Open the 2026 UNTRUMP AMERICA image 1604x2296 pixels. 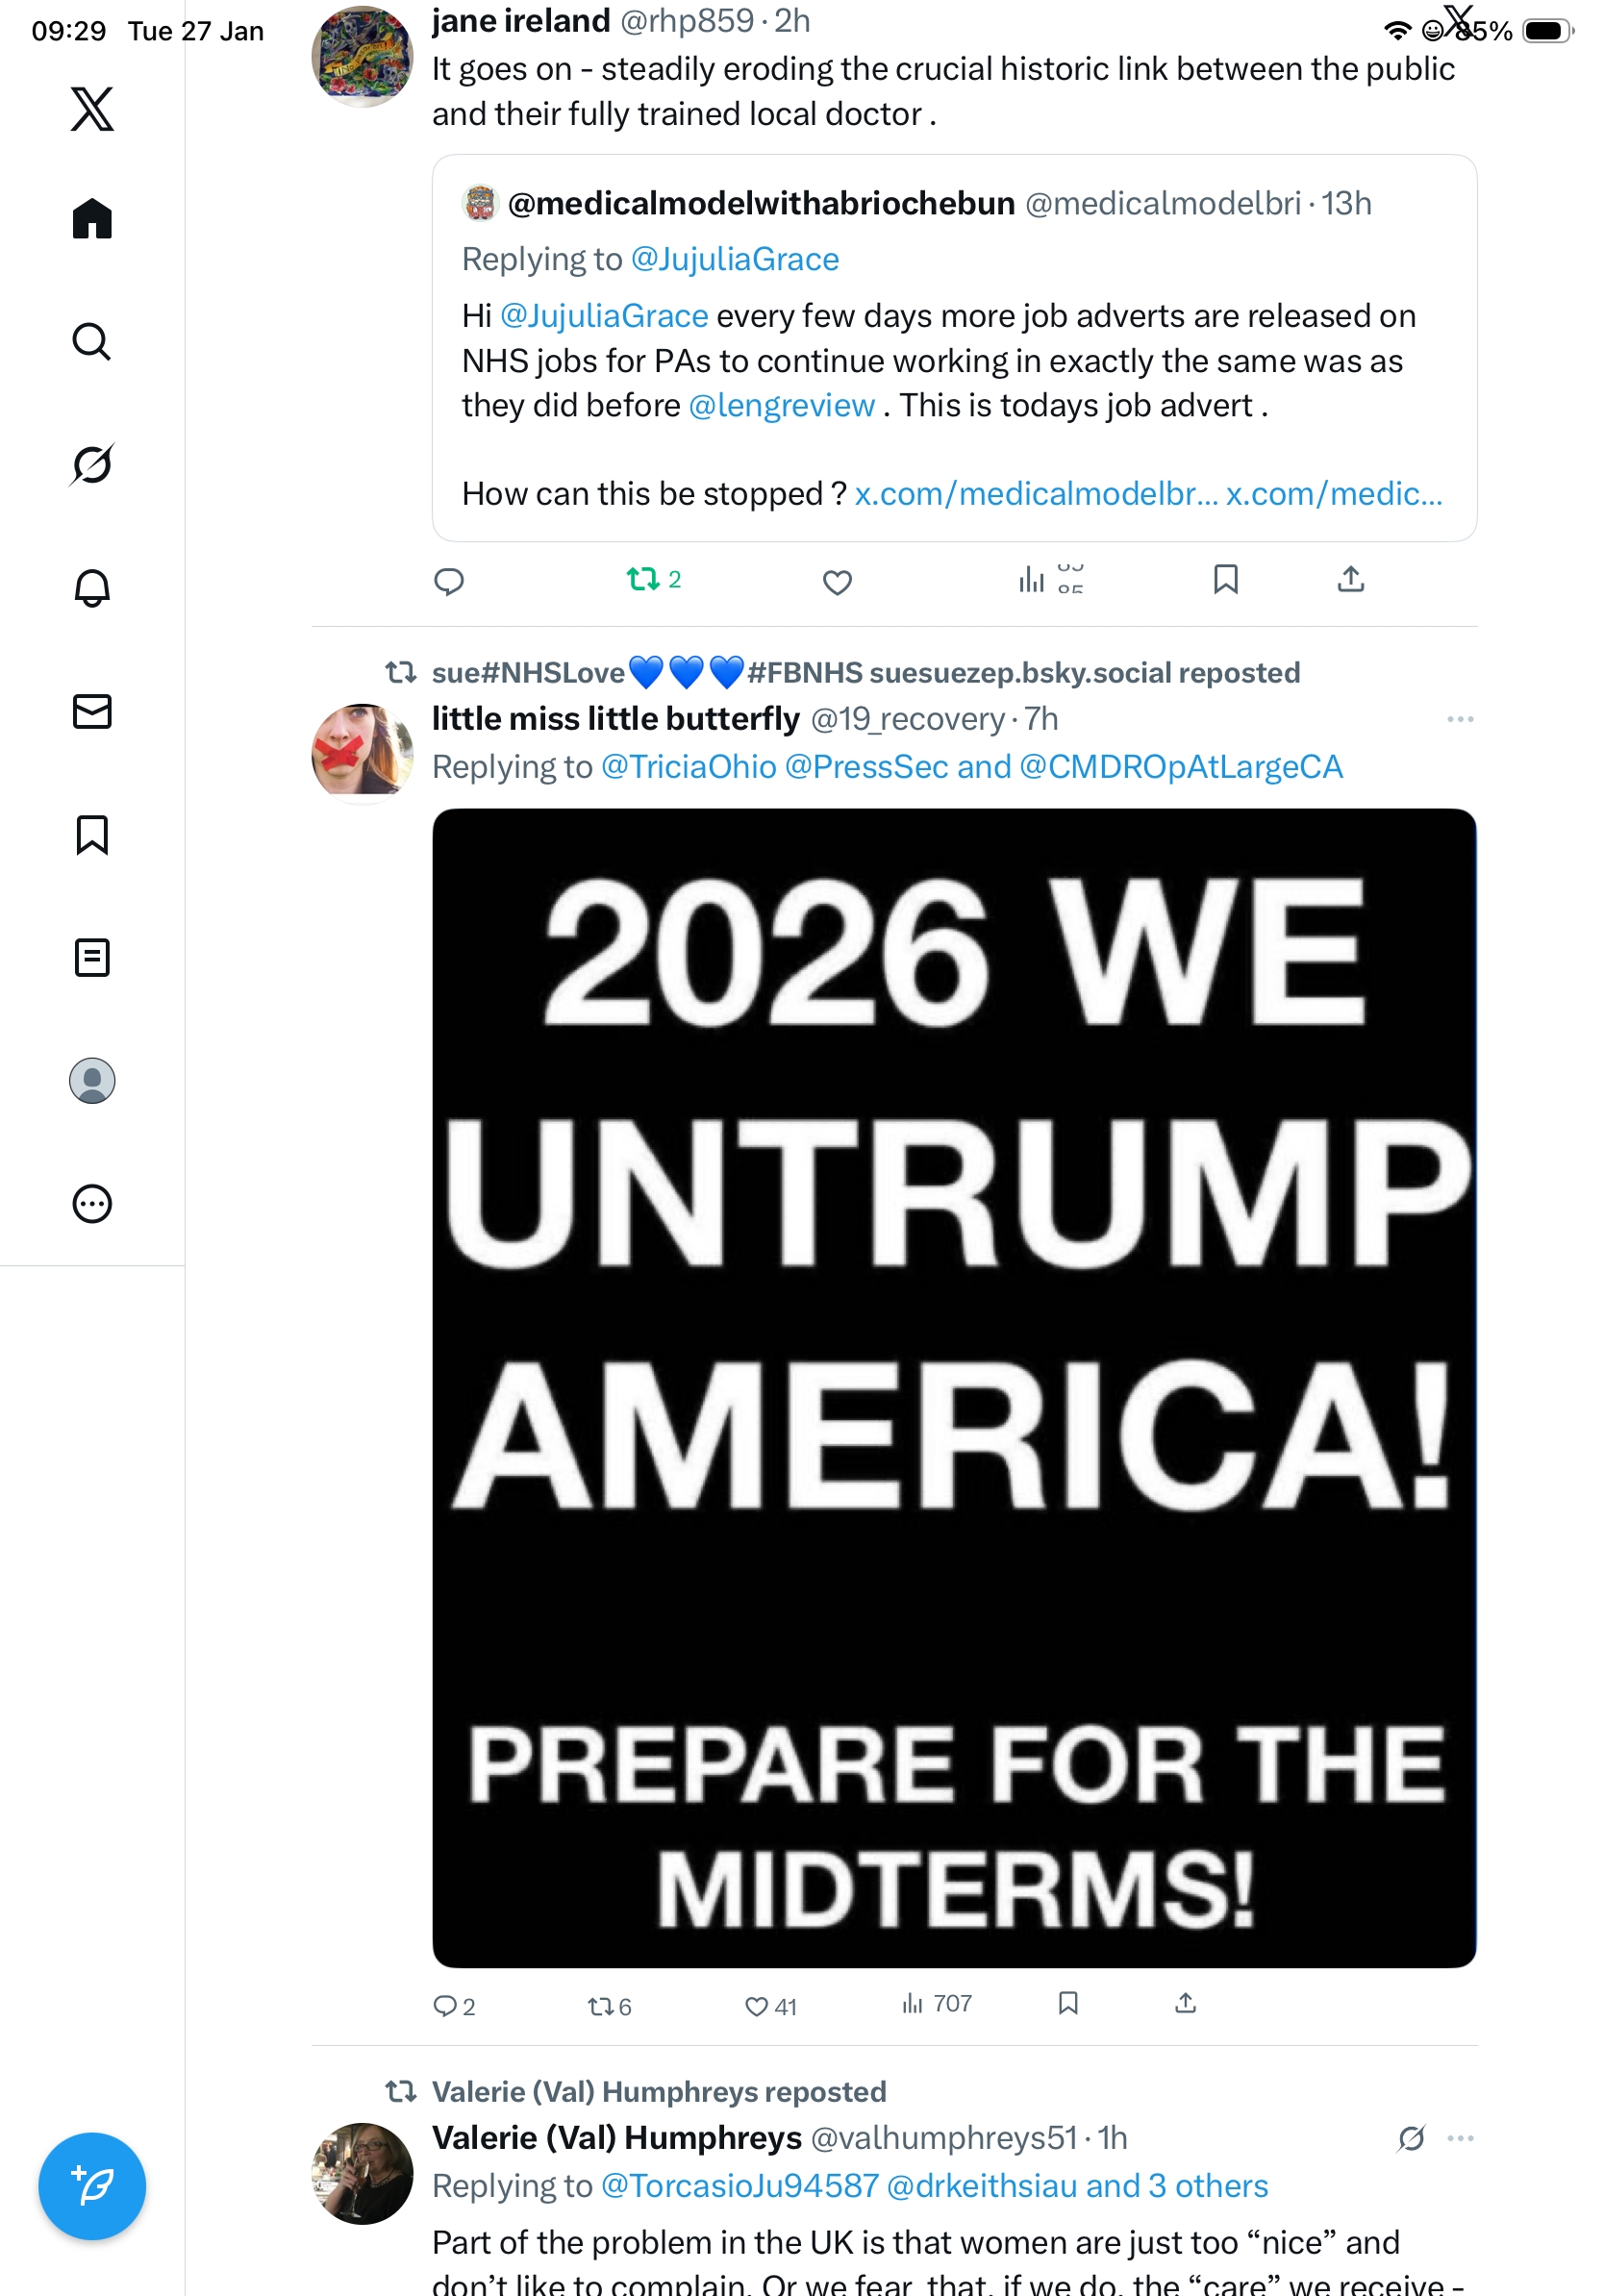[x=953, y=1387]
